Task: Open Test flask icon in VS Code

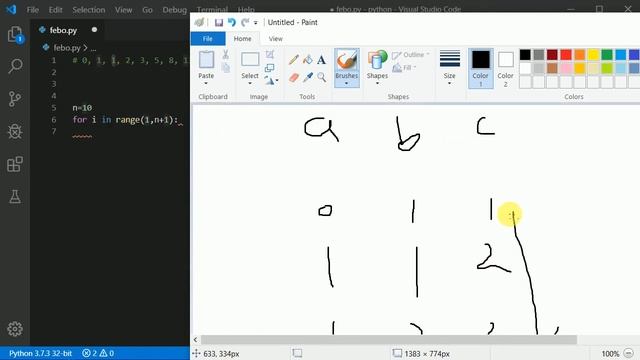Action: tap(15, 197)
